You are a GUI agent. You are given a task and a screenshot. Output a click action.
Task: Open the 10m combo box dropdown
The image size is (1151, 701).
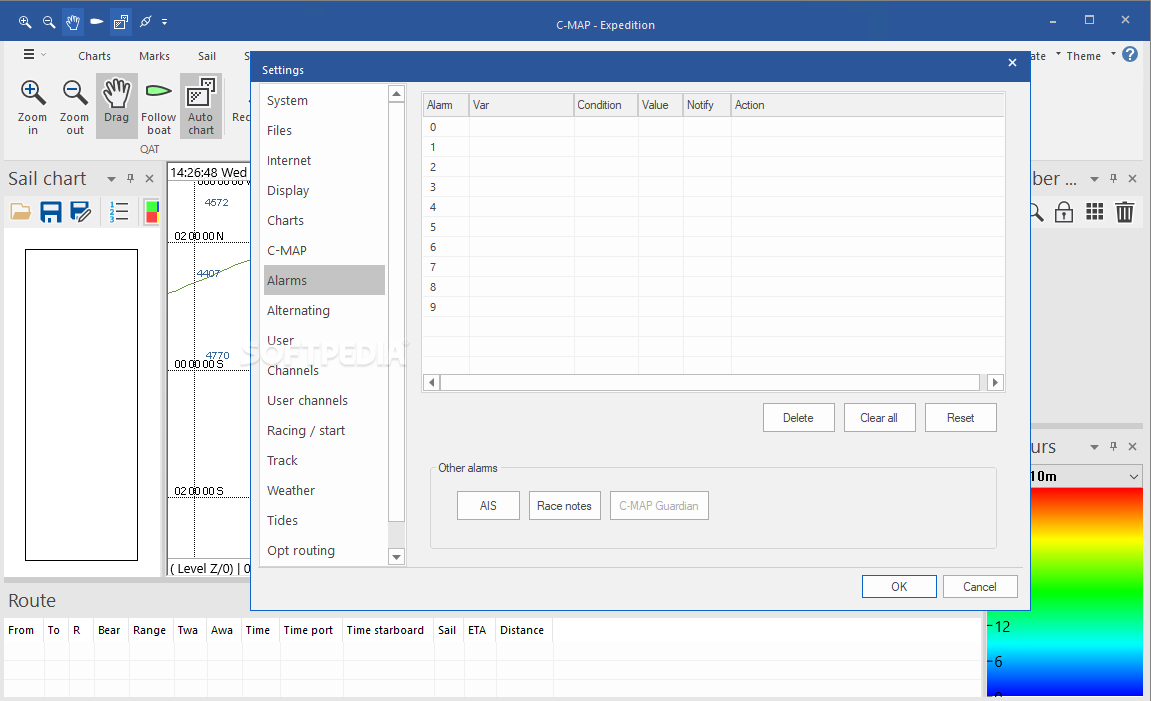(1133, 476)
